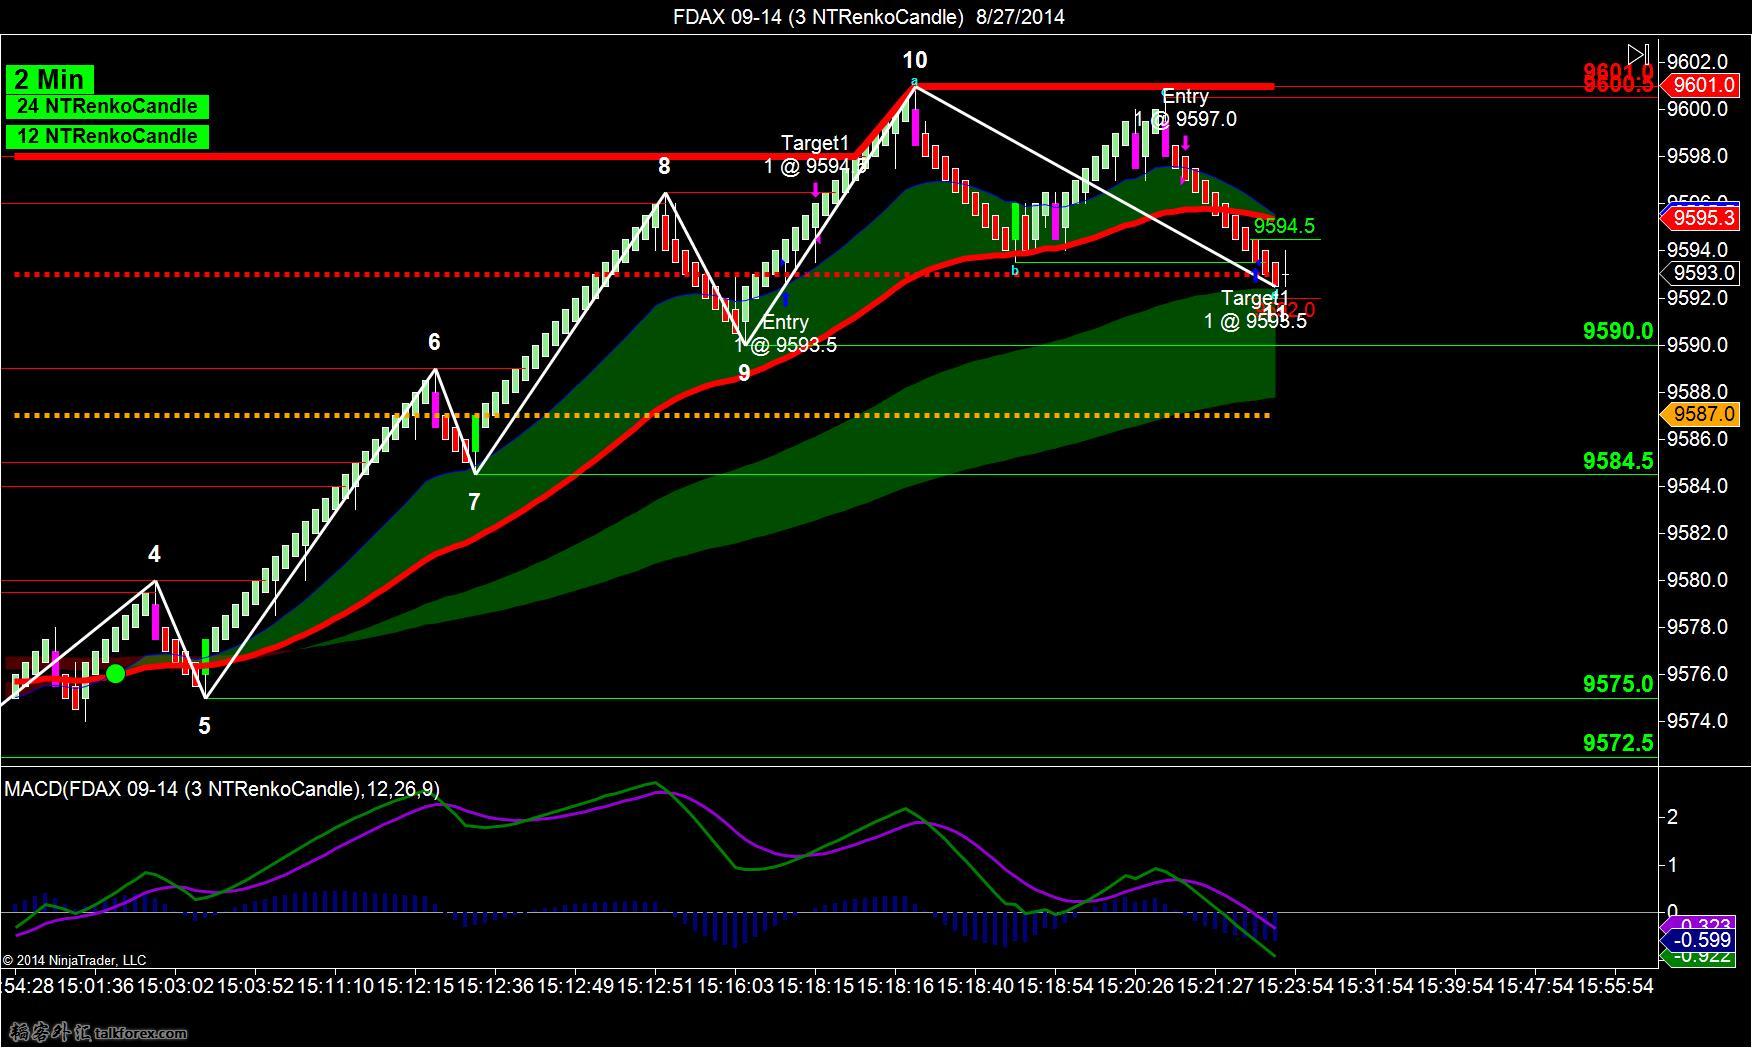
Task: Click the green 9575.0 level label
Action: click(1618, 684)
